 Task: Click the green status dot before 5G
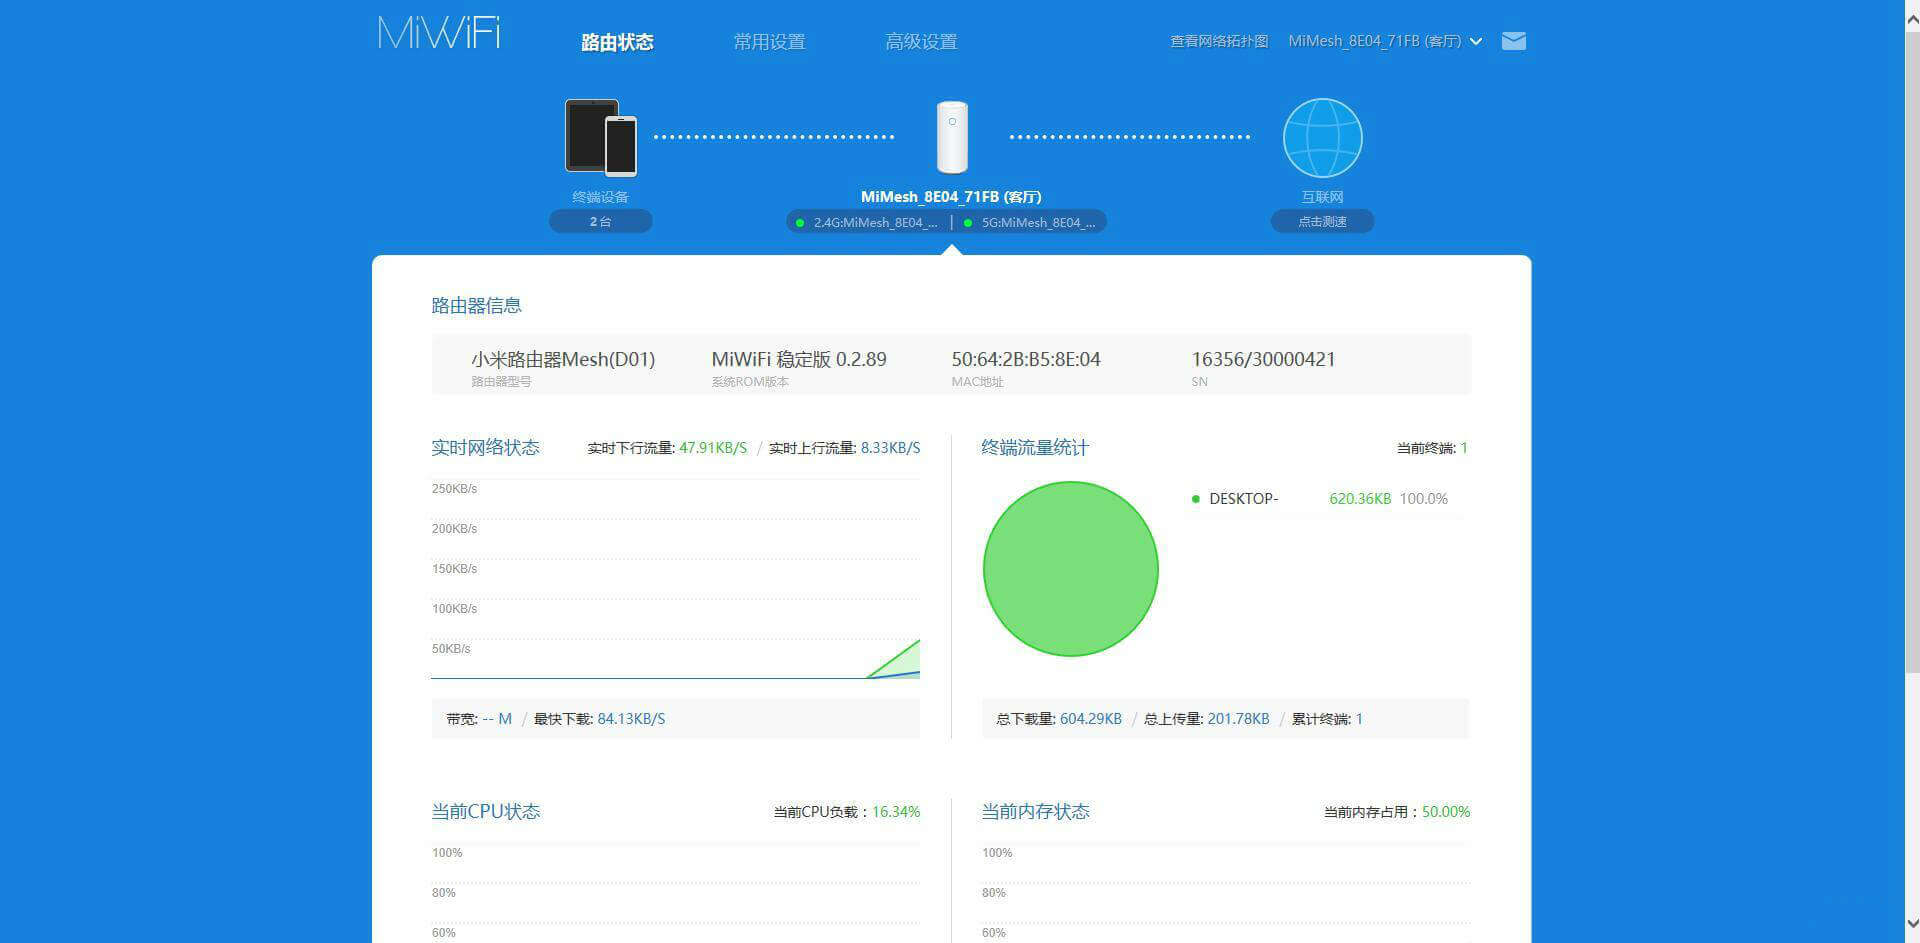967,222
